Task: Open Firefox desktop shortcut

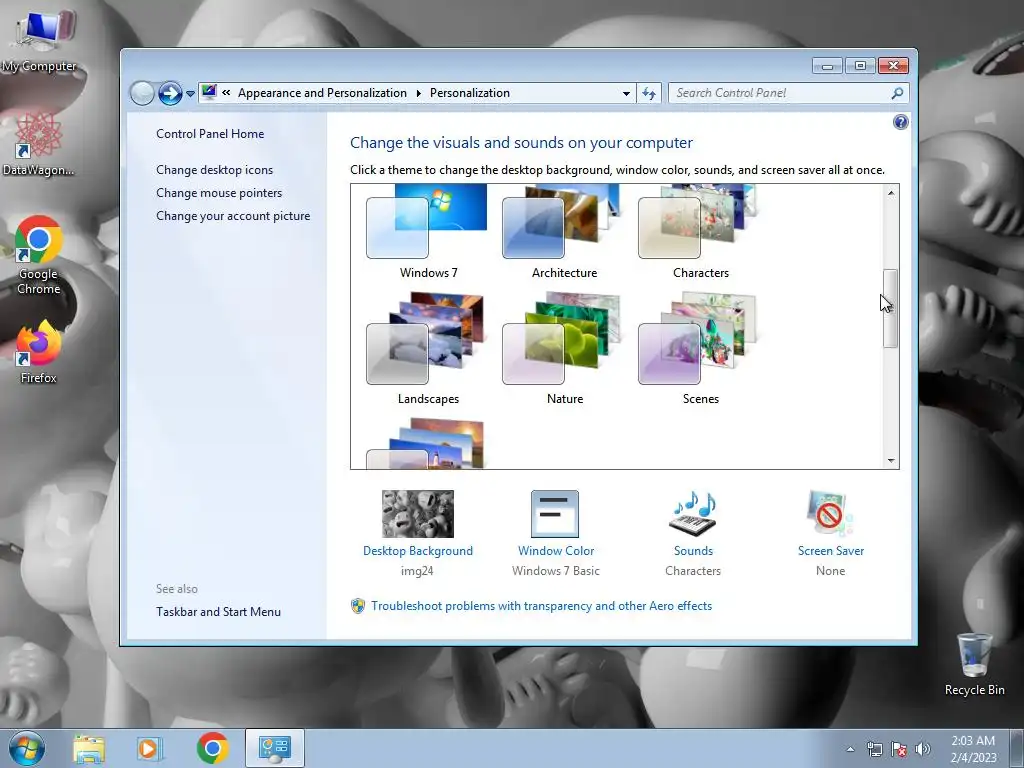Action: click(39, 351)
